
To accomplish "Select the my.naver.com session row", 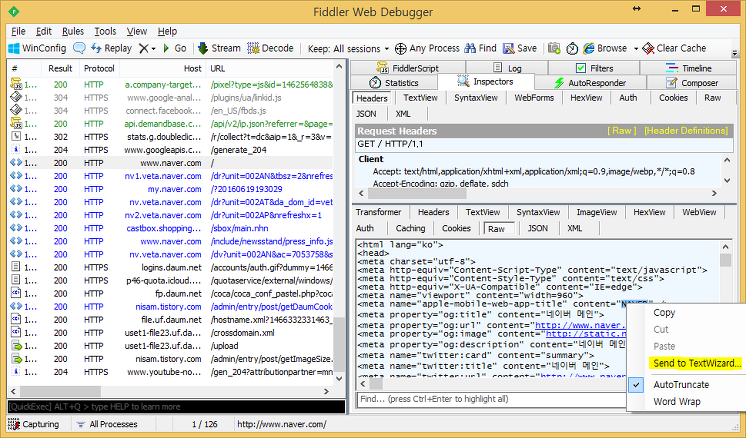I will coord(170,189).
